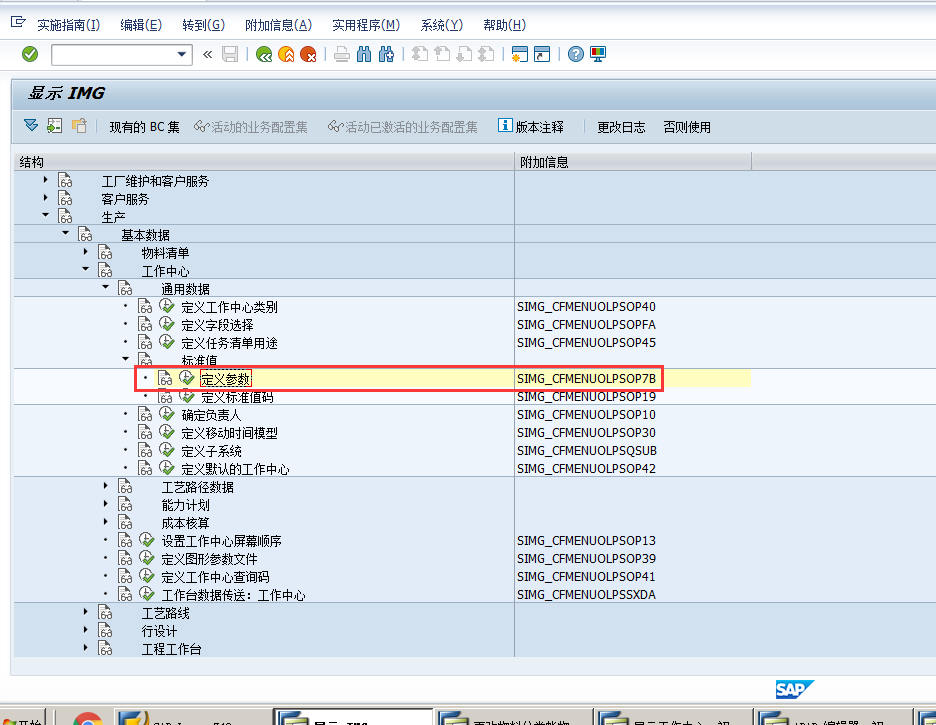This screenshot has width=936, height=725.
Task: Click the Enter (green checkmark) icon
Action: pyautogui.click(x=28, y=54)
